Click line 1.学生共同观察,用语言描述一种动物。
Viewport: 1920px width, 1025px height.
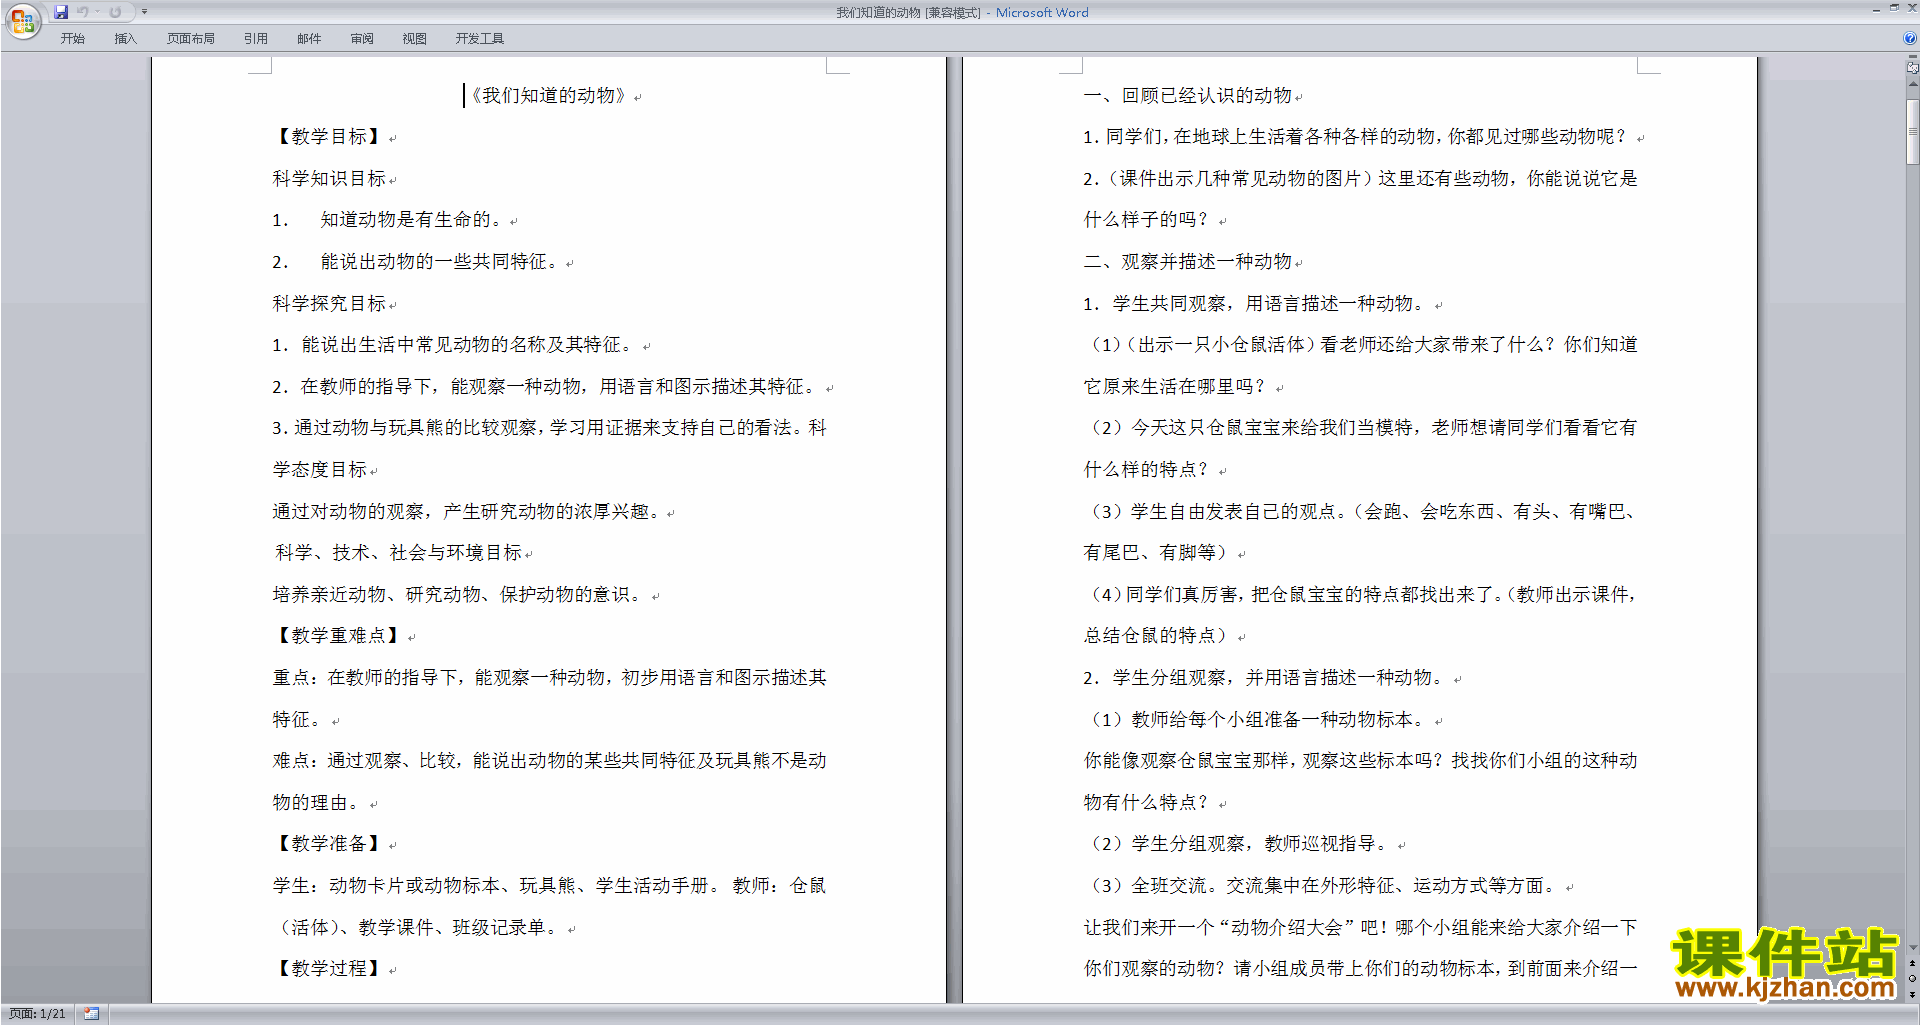pos(1257,304)
